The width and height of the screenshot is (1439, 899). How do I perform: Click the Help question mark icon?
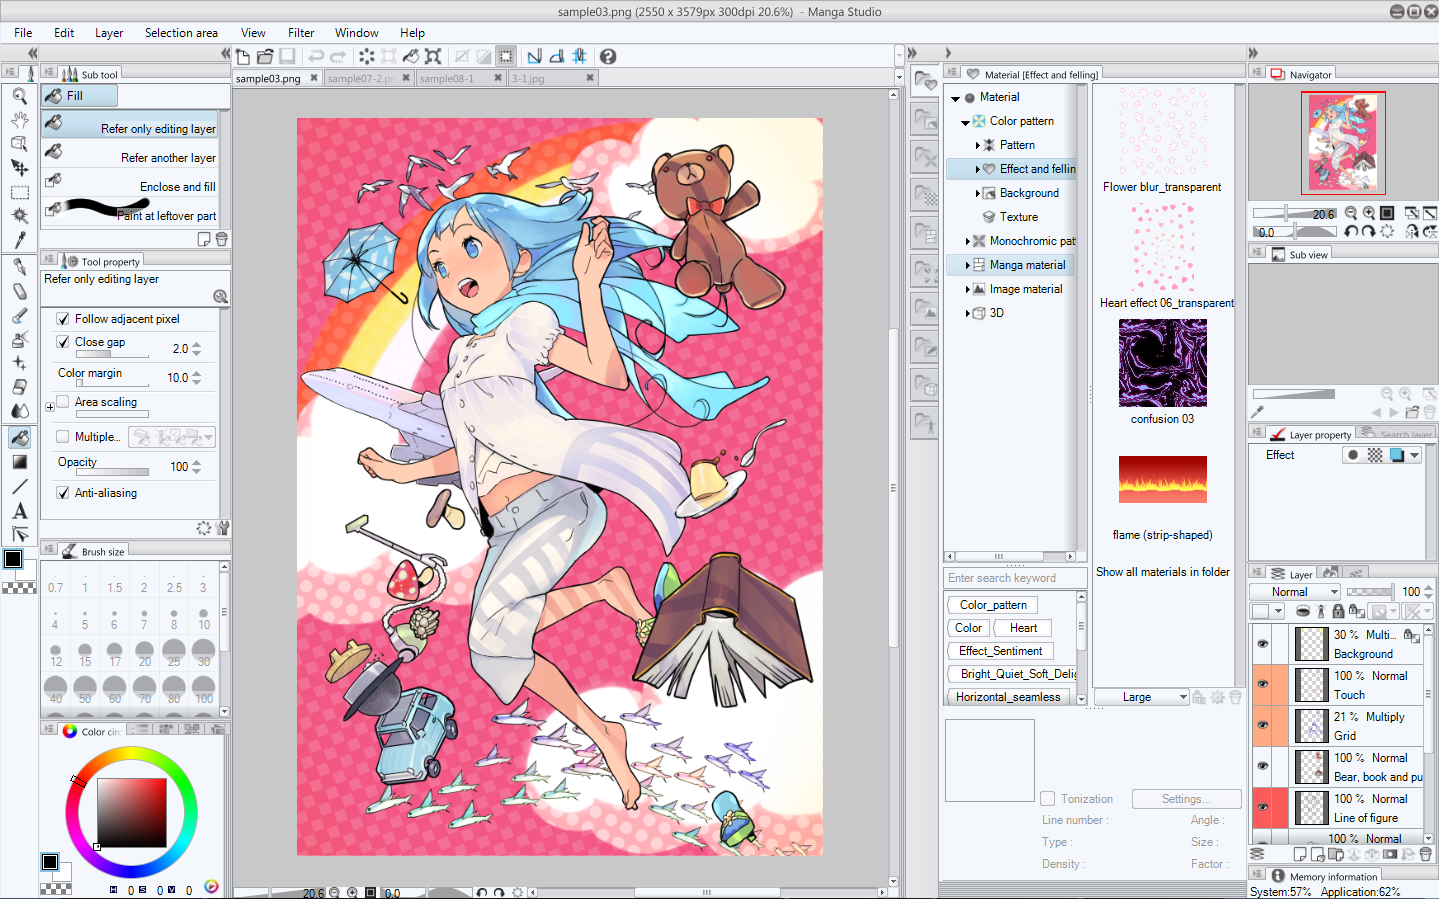607,56
